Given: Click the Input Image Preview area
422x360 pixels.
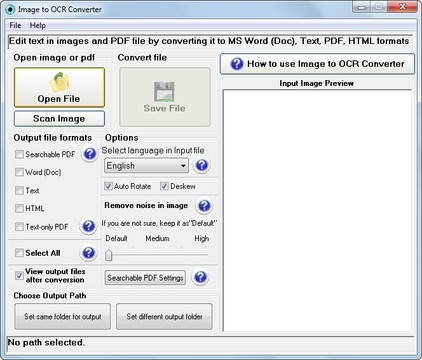Looking at the screenshot, I should coord(317,210).
